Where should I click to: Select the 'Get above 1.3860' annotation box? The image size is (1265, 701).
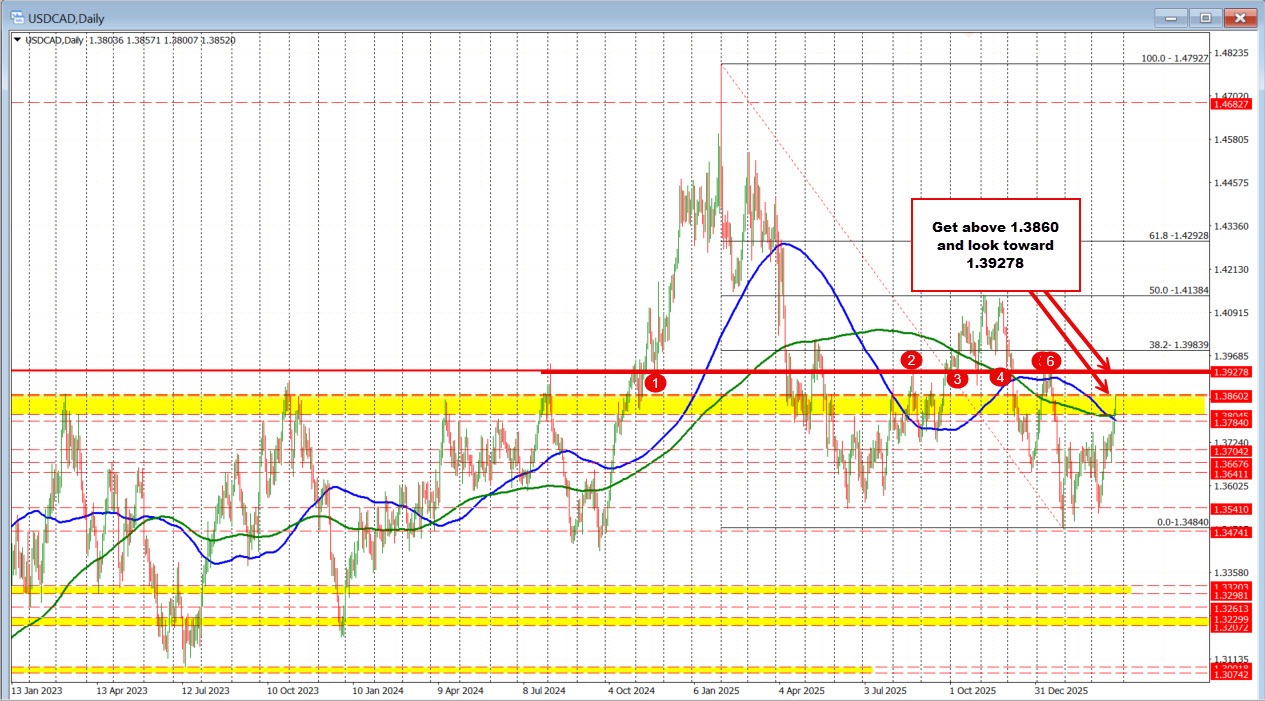[996, 245]
